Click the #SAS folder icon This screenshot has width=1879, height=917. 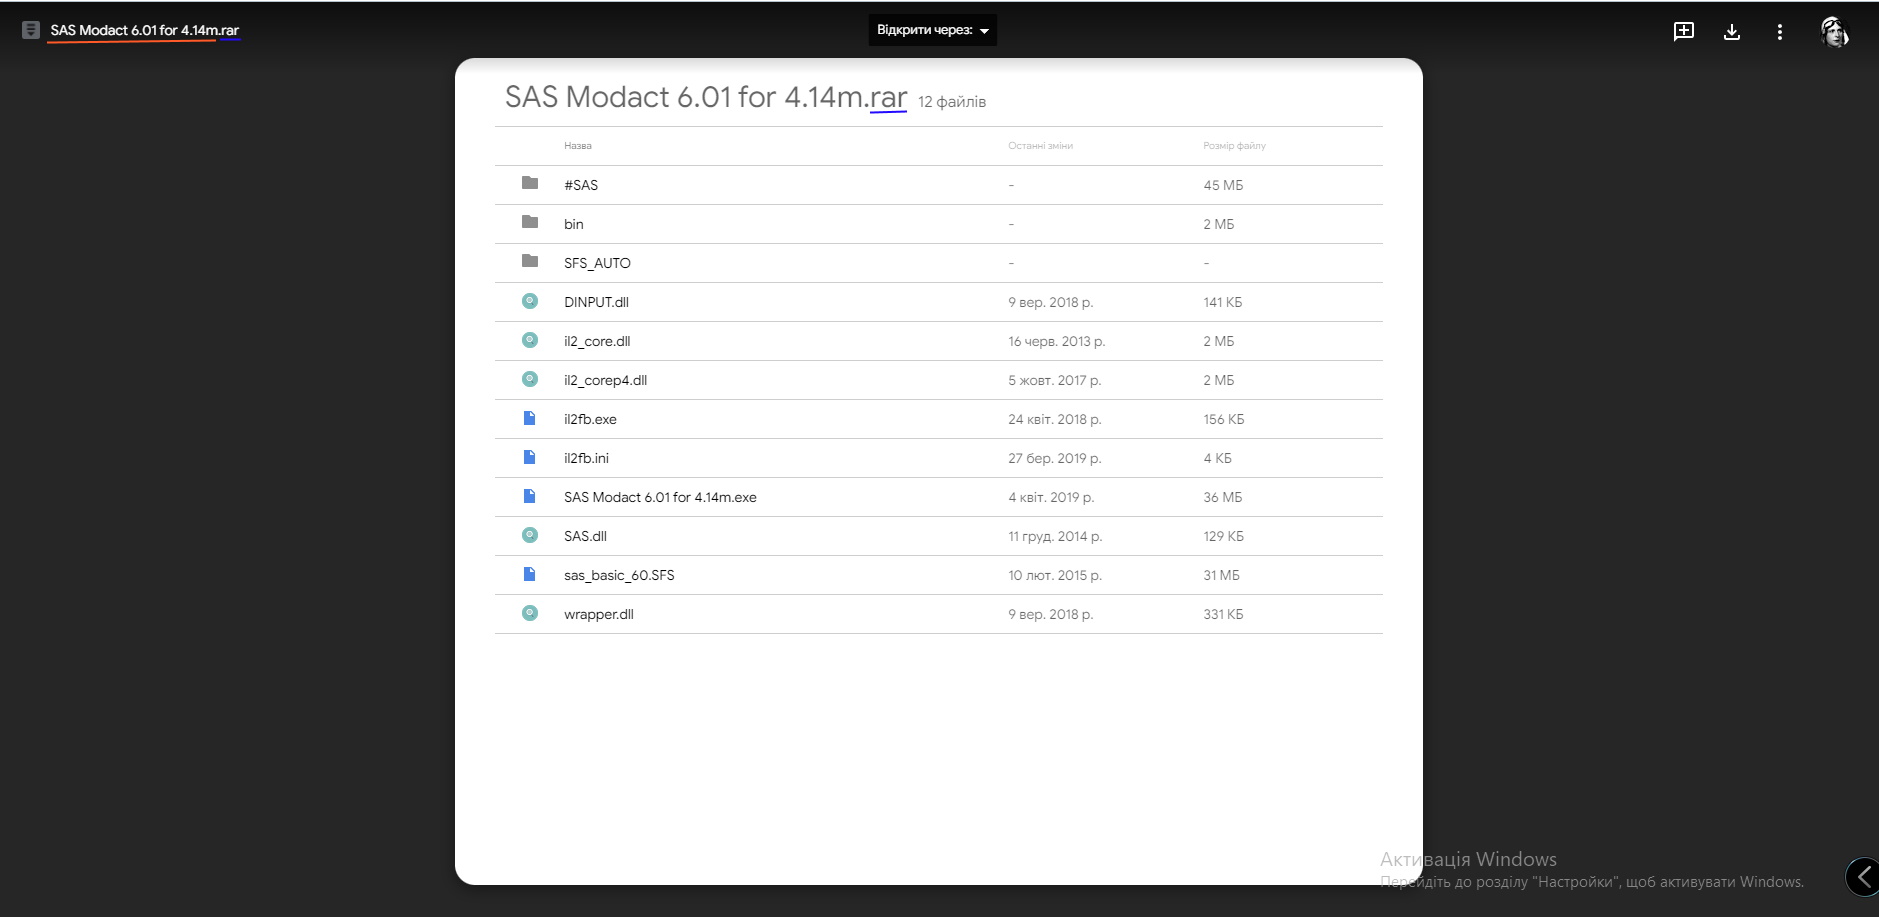530,183
